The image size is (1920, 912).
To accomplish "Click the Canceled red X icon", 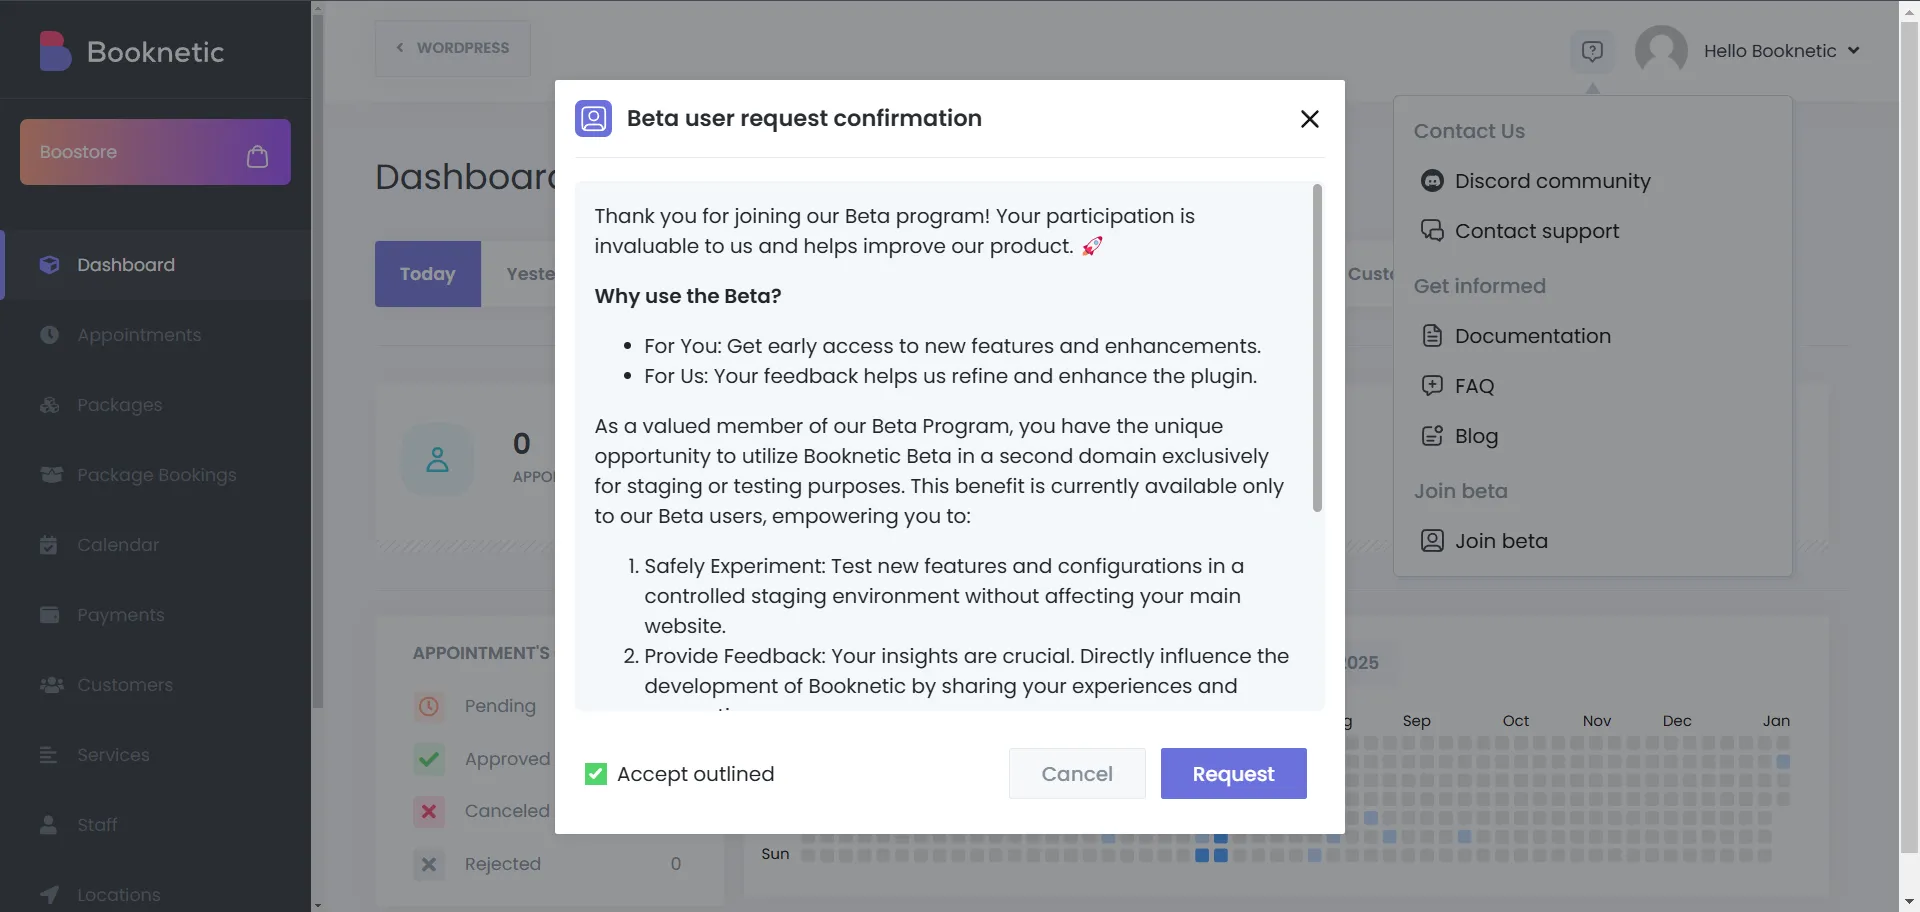I will (429, 811).
